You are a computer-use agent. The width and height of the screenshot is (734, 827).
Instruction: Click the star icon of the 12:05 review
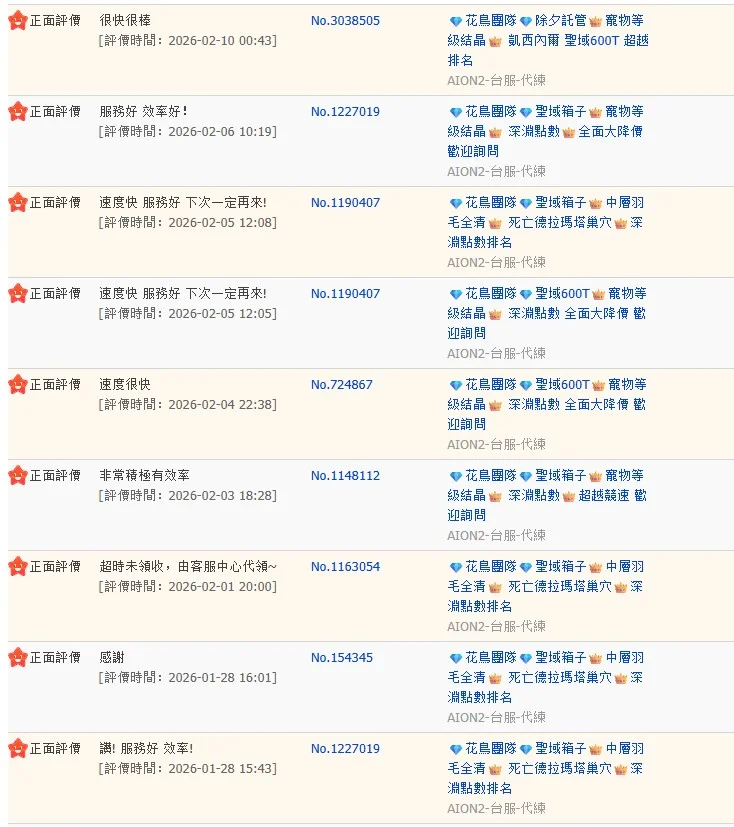[17, 293]
